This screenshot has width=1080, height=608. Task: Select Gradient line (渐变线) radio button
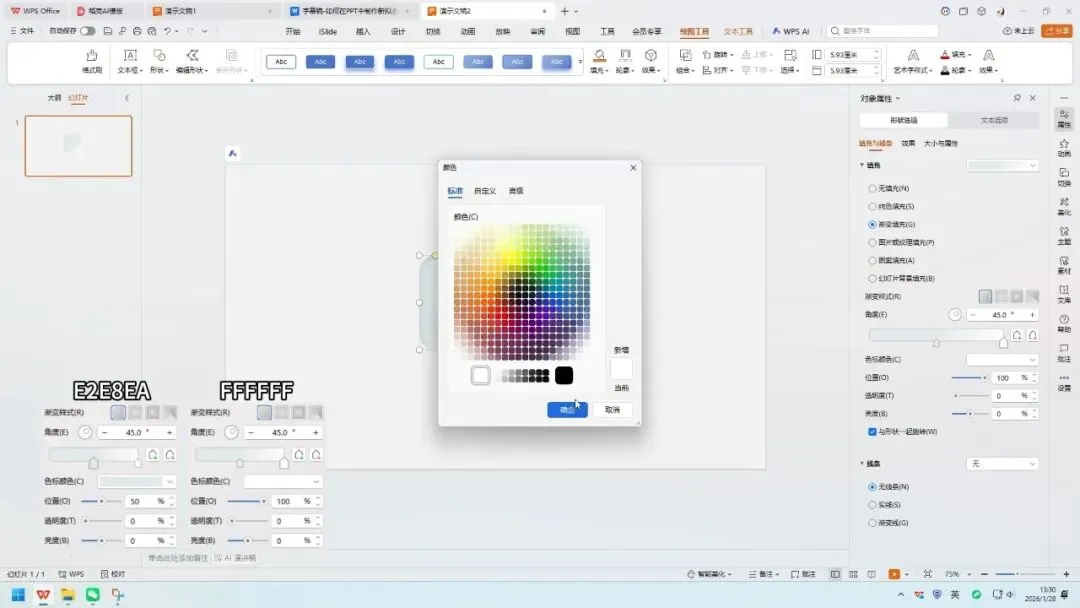pyautogui.click(x=872, y=523)
